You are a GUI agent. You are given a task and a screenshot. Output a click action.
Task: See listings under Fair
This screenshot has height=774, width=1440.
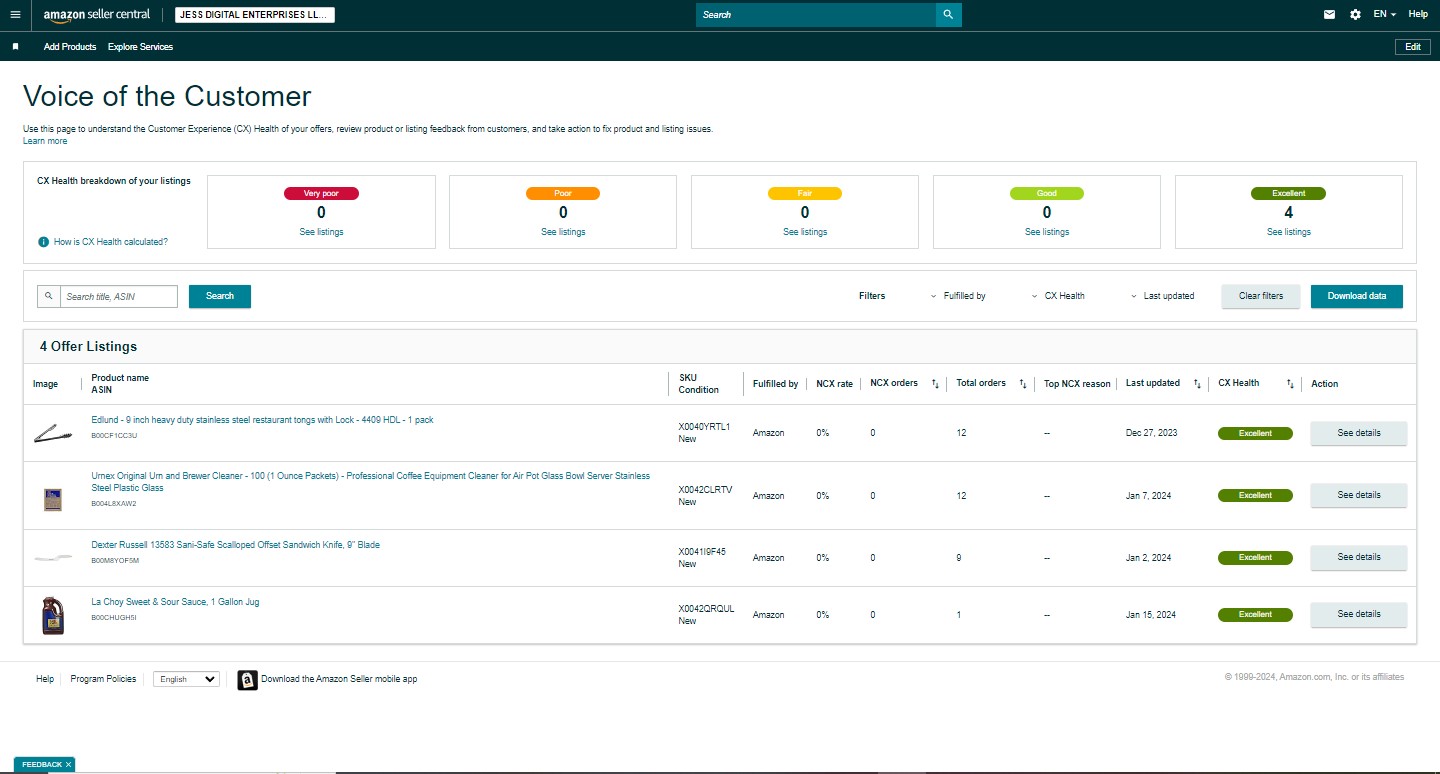click(x=805, y=232)
